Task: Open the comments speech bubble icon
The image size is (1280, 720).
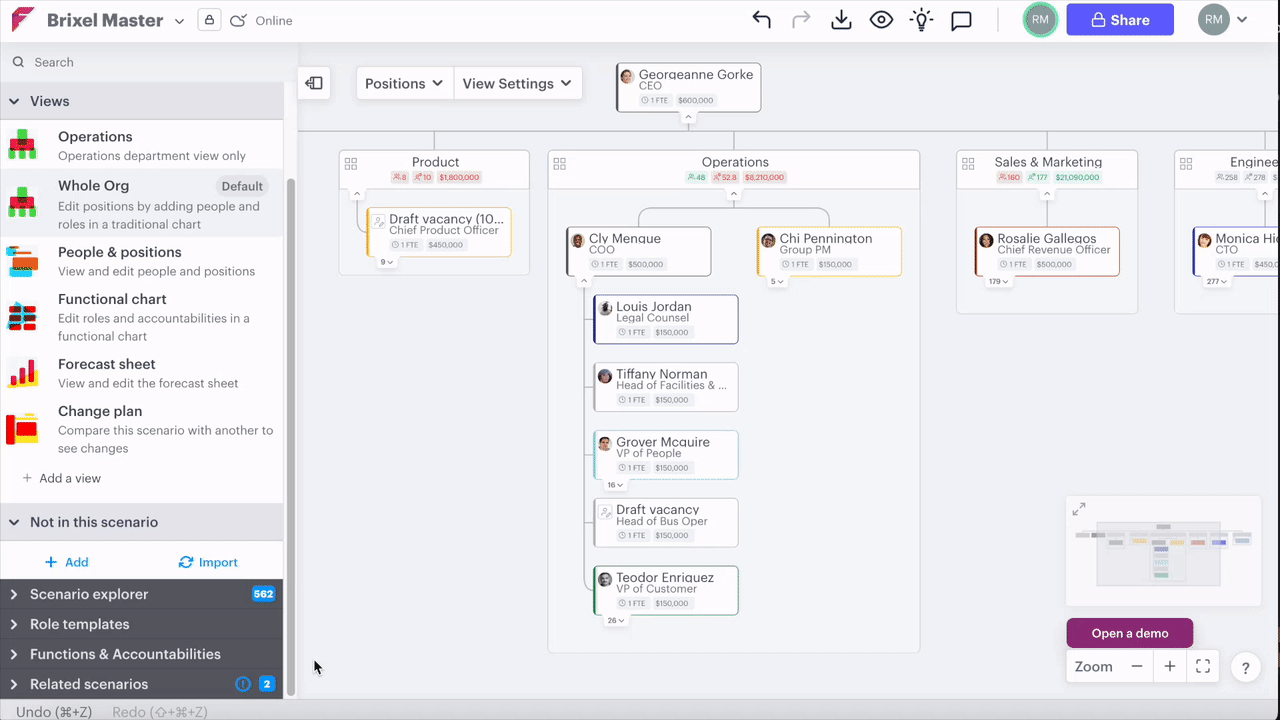Action: click(961, 21)
